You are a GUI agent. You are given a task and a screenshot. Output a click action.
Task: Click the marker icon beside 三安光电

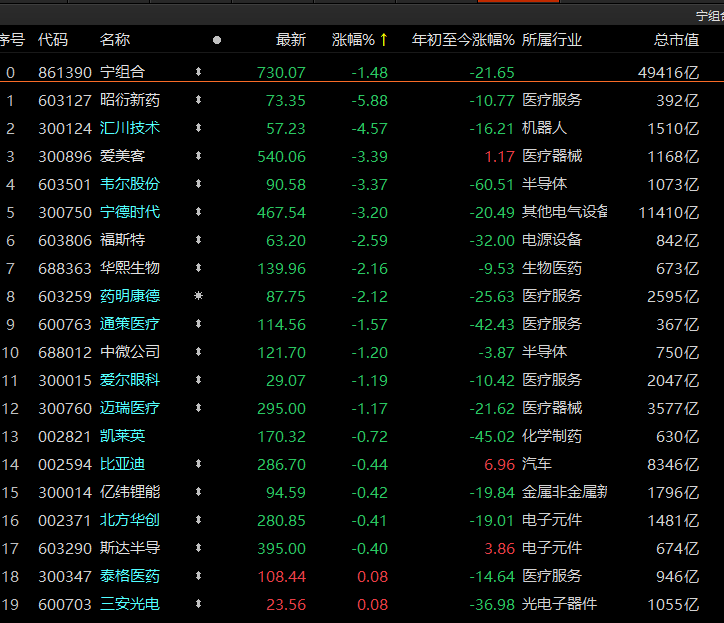(x=198, y=605)
